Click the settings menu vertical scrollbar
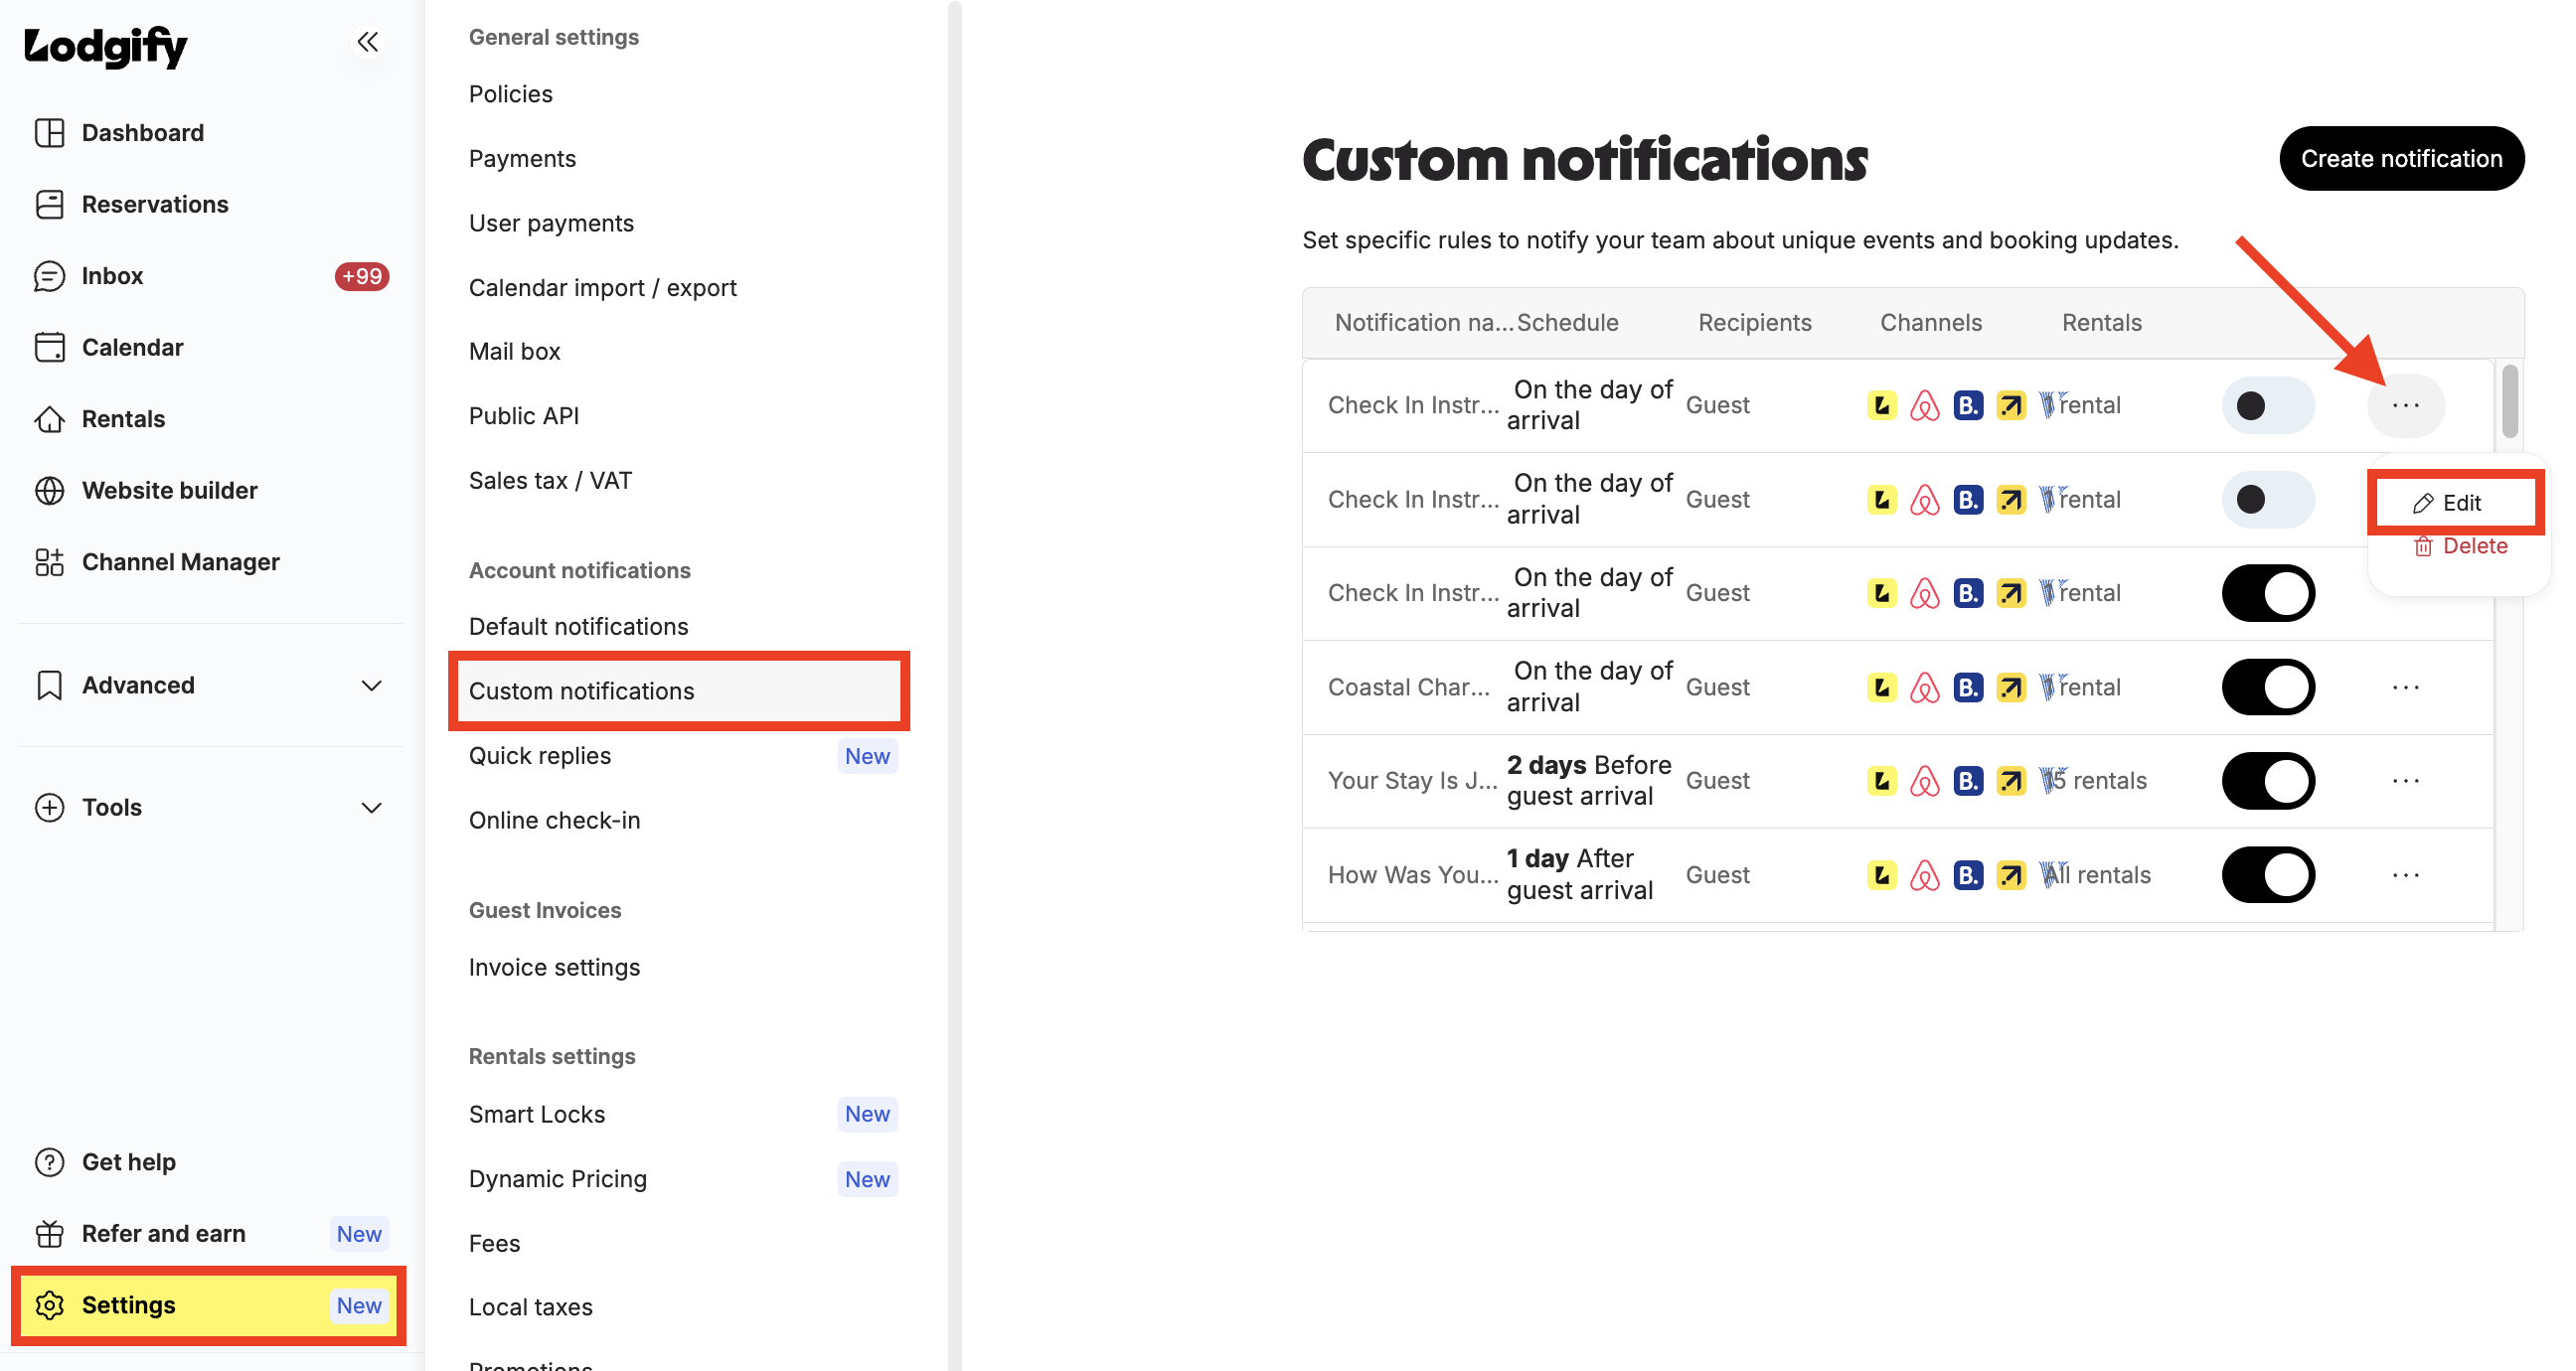The height and width of the screenshot is (1371, 2576). tap(955, 685)
